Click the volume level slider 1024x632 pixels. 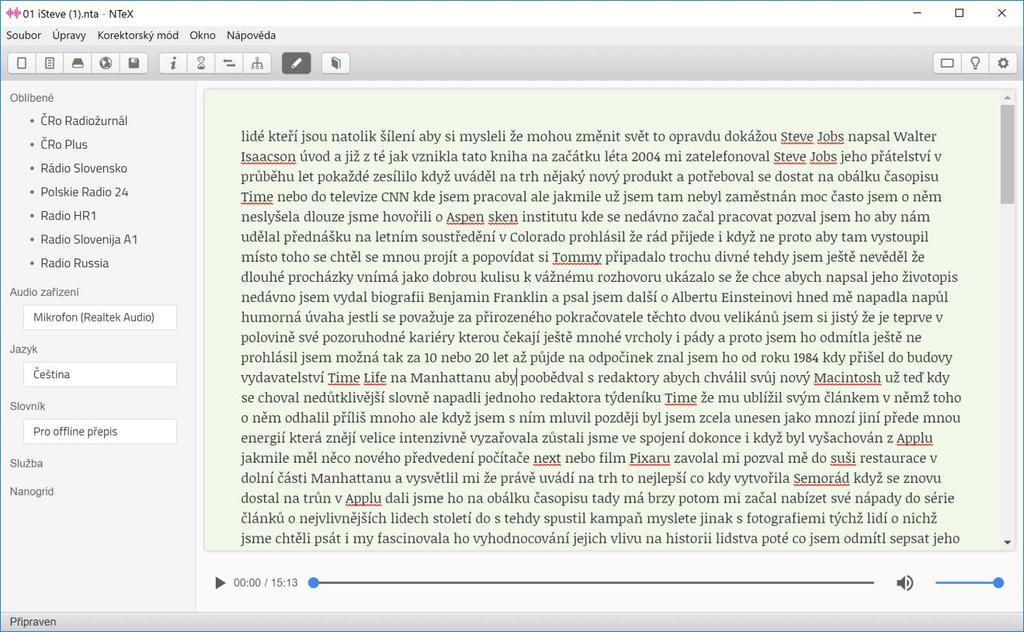click(x=968, y=582)
